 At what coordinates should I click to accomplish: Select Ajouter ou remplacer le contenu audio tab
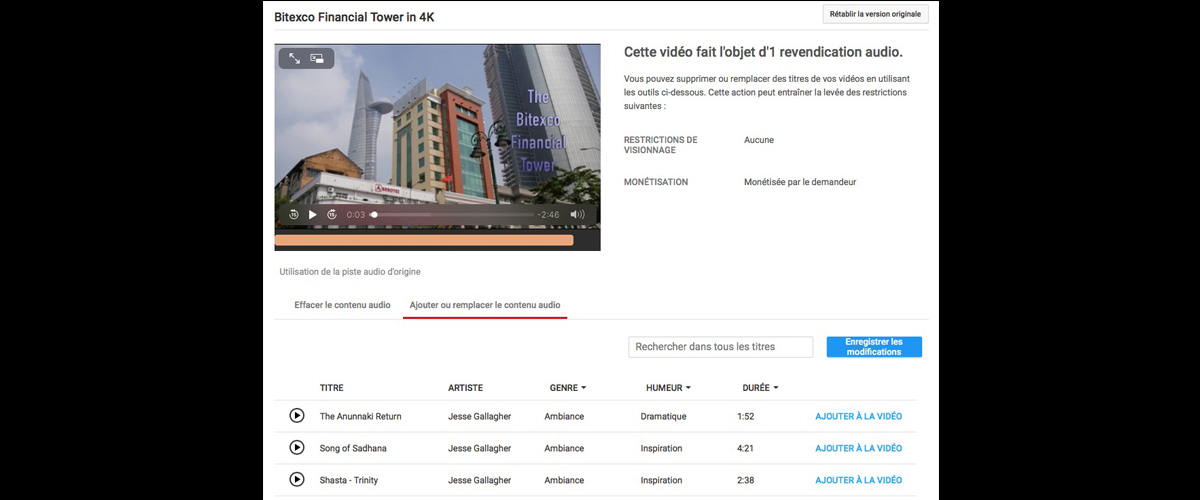point(485,304)
